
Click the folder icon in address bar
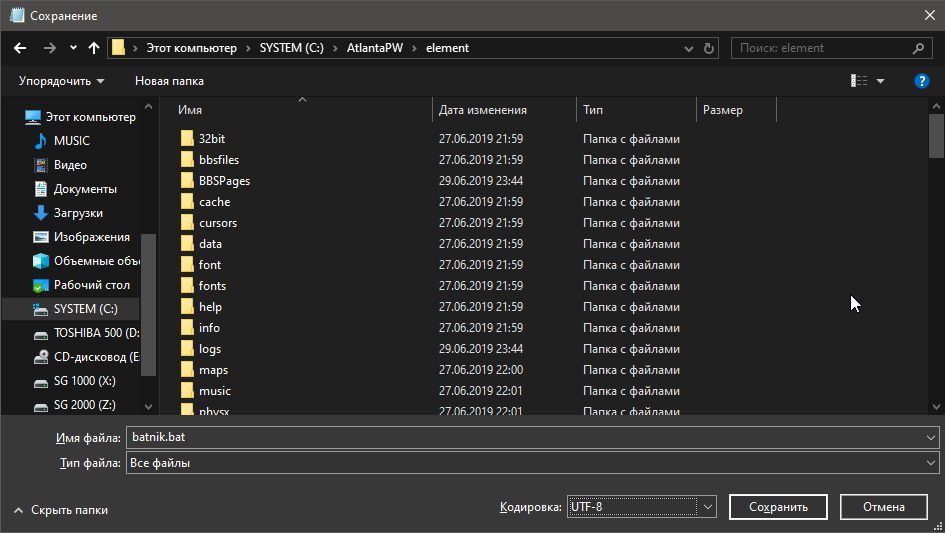pos(119,48)
